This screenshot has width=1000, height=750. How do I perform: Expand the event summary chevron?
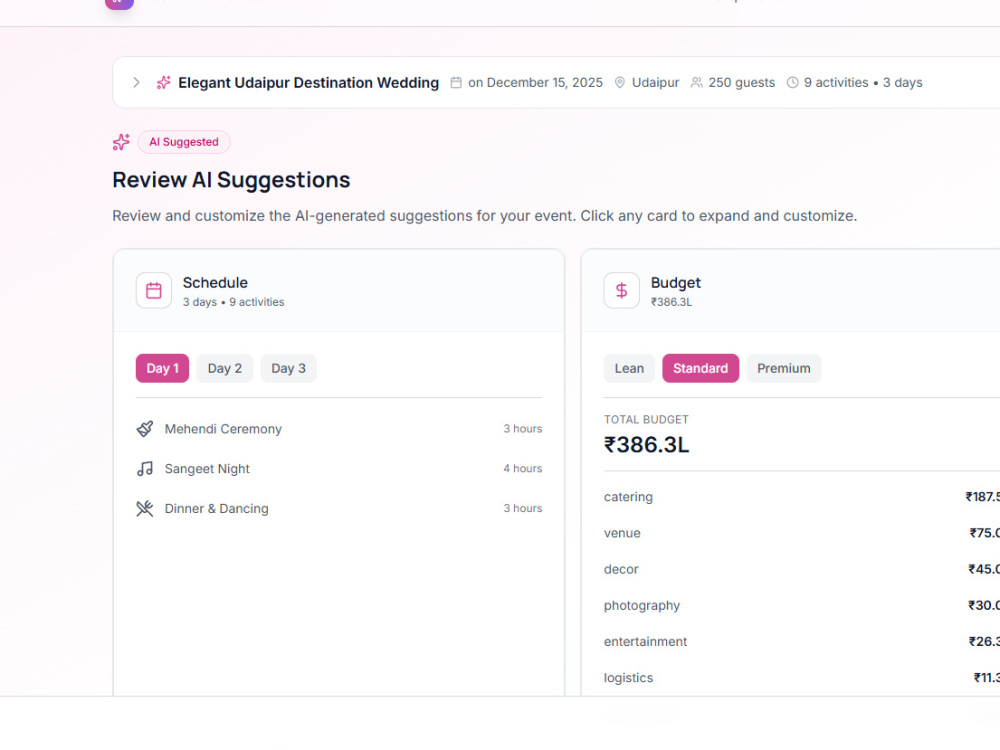pyautogui.click(x=136, y=83)
